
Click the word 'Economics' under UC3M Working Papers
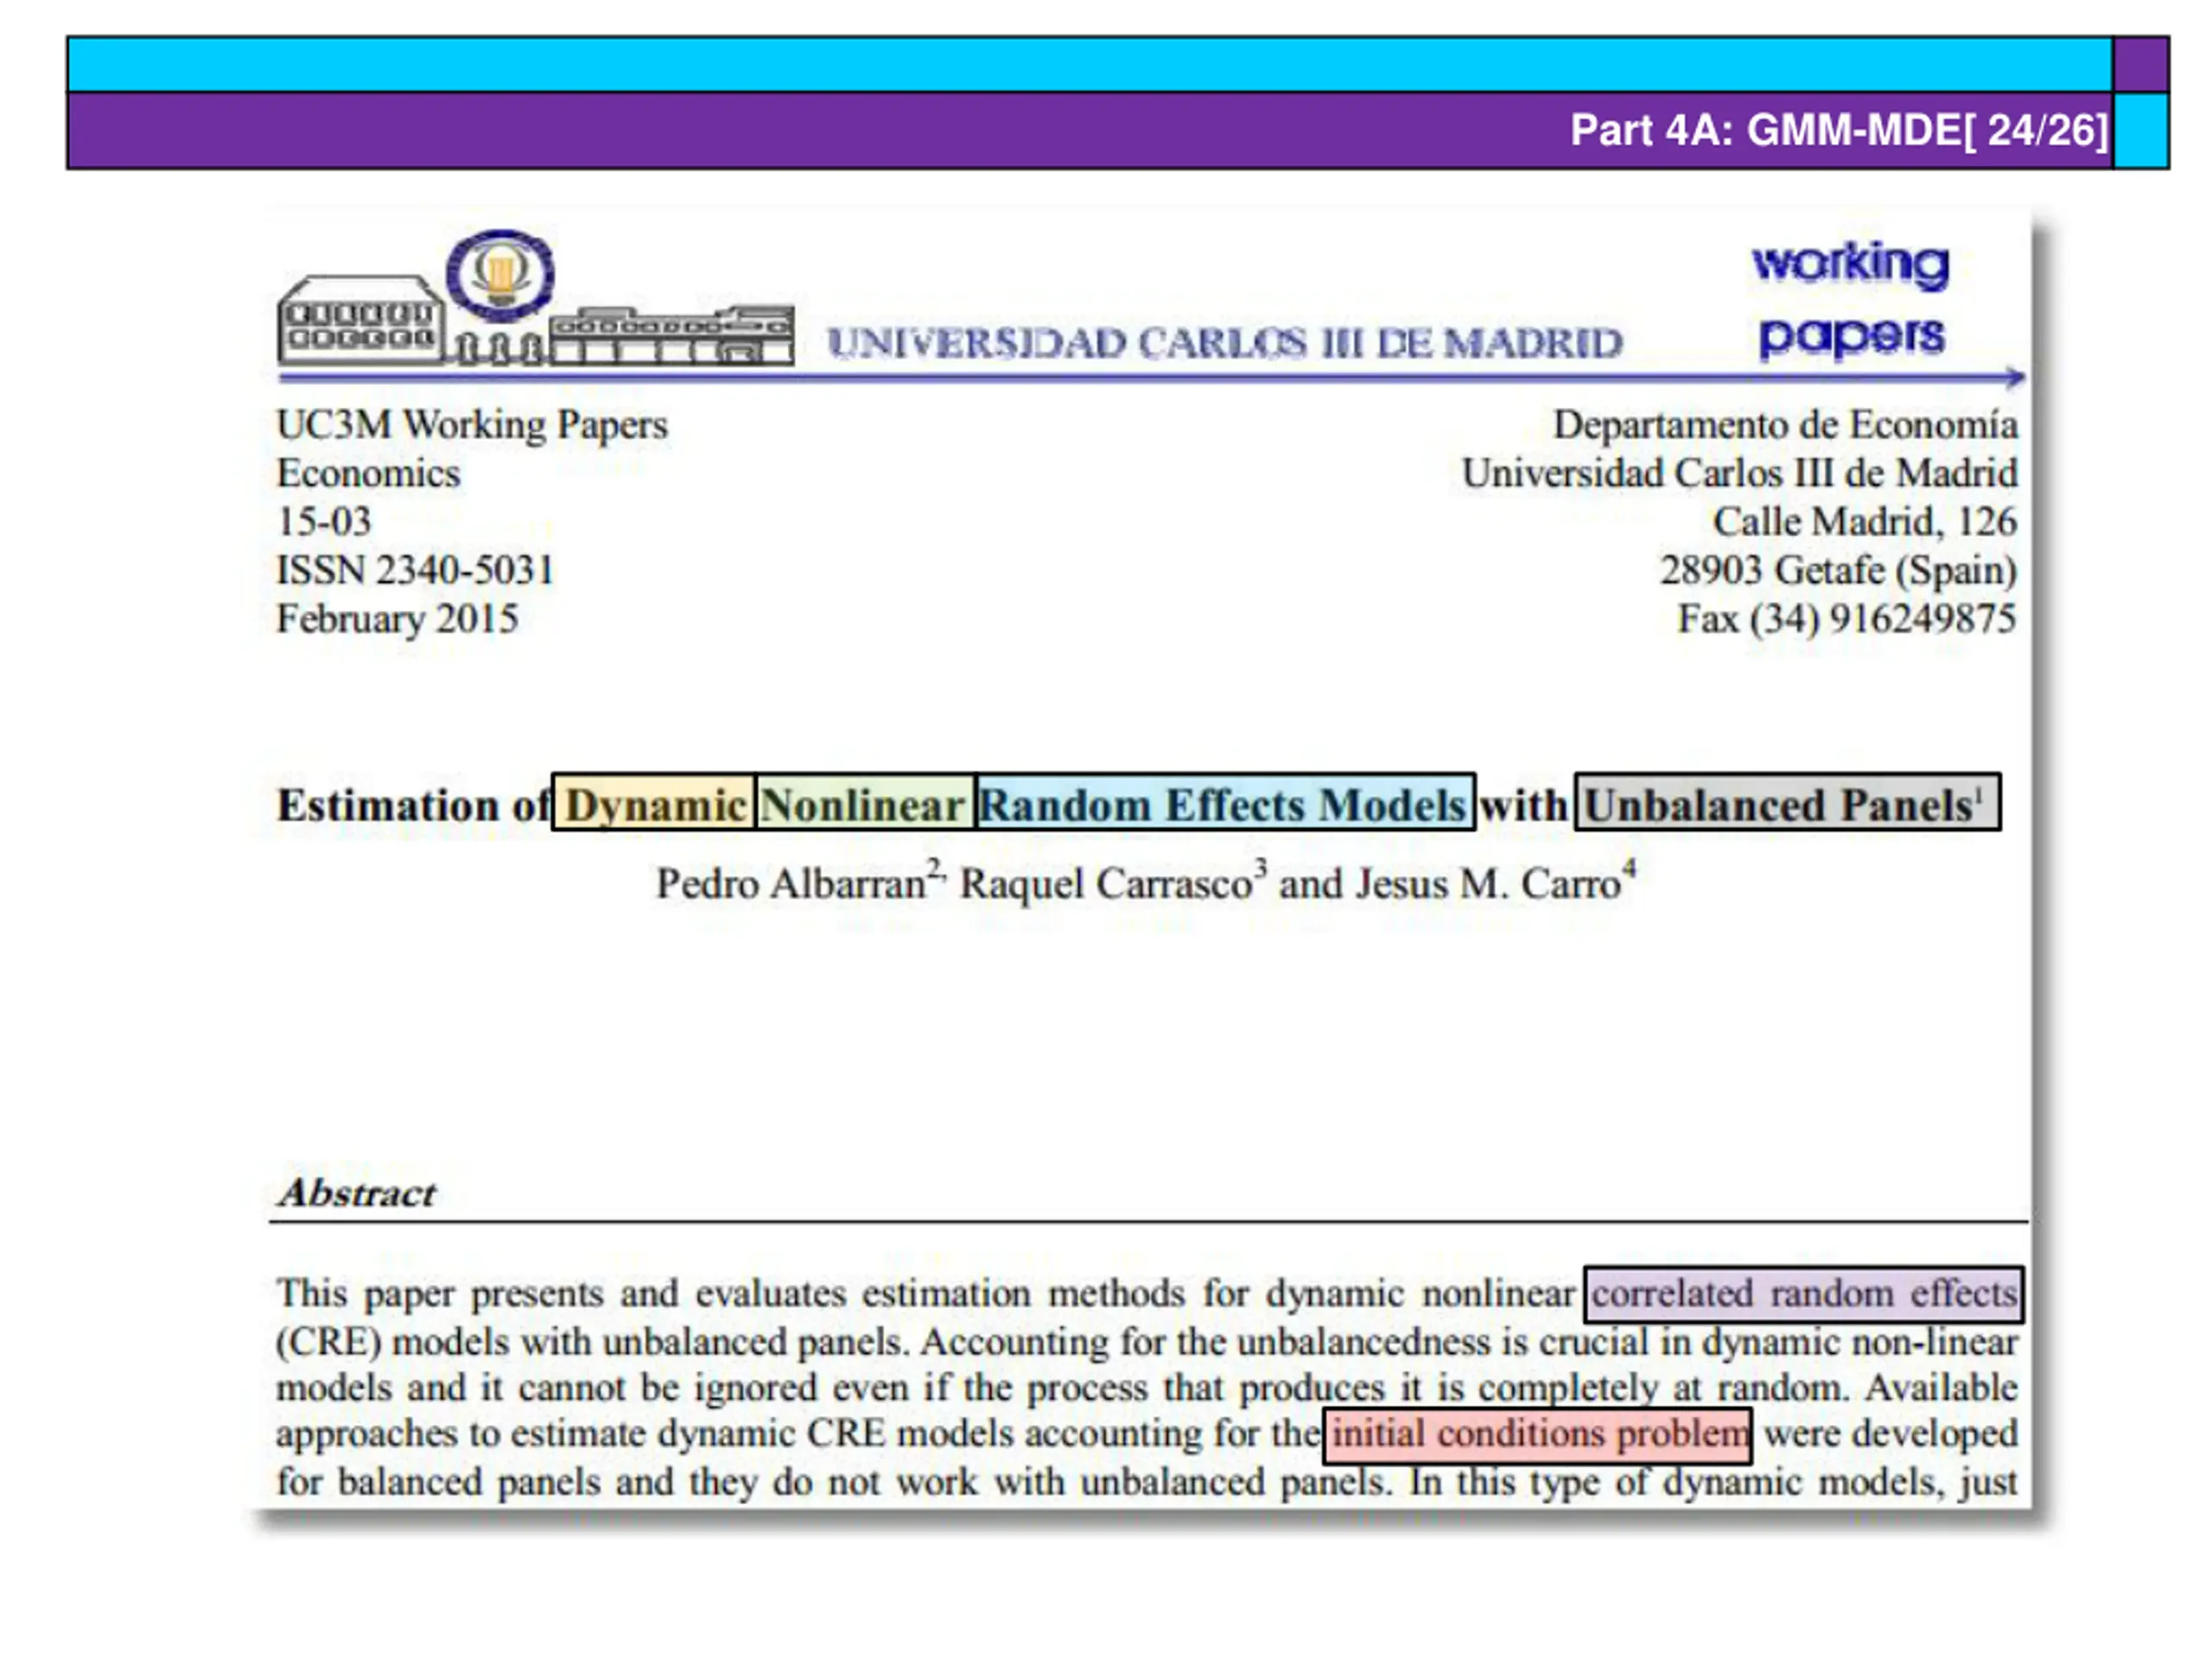368,473
